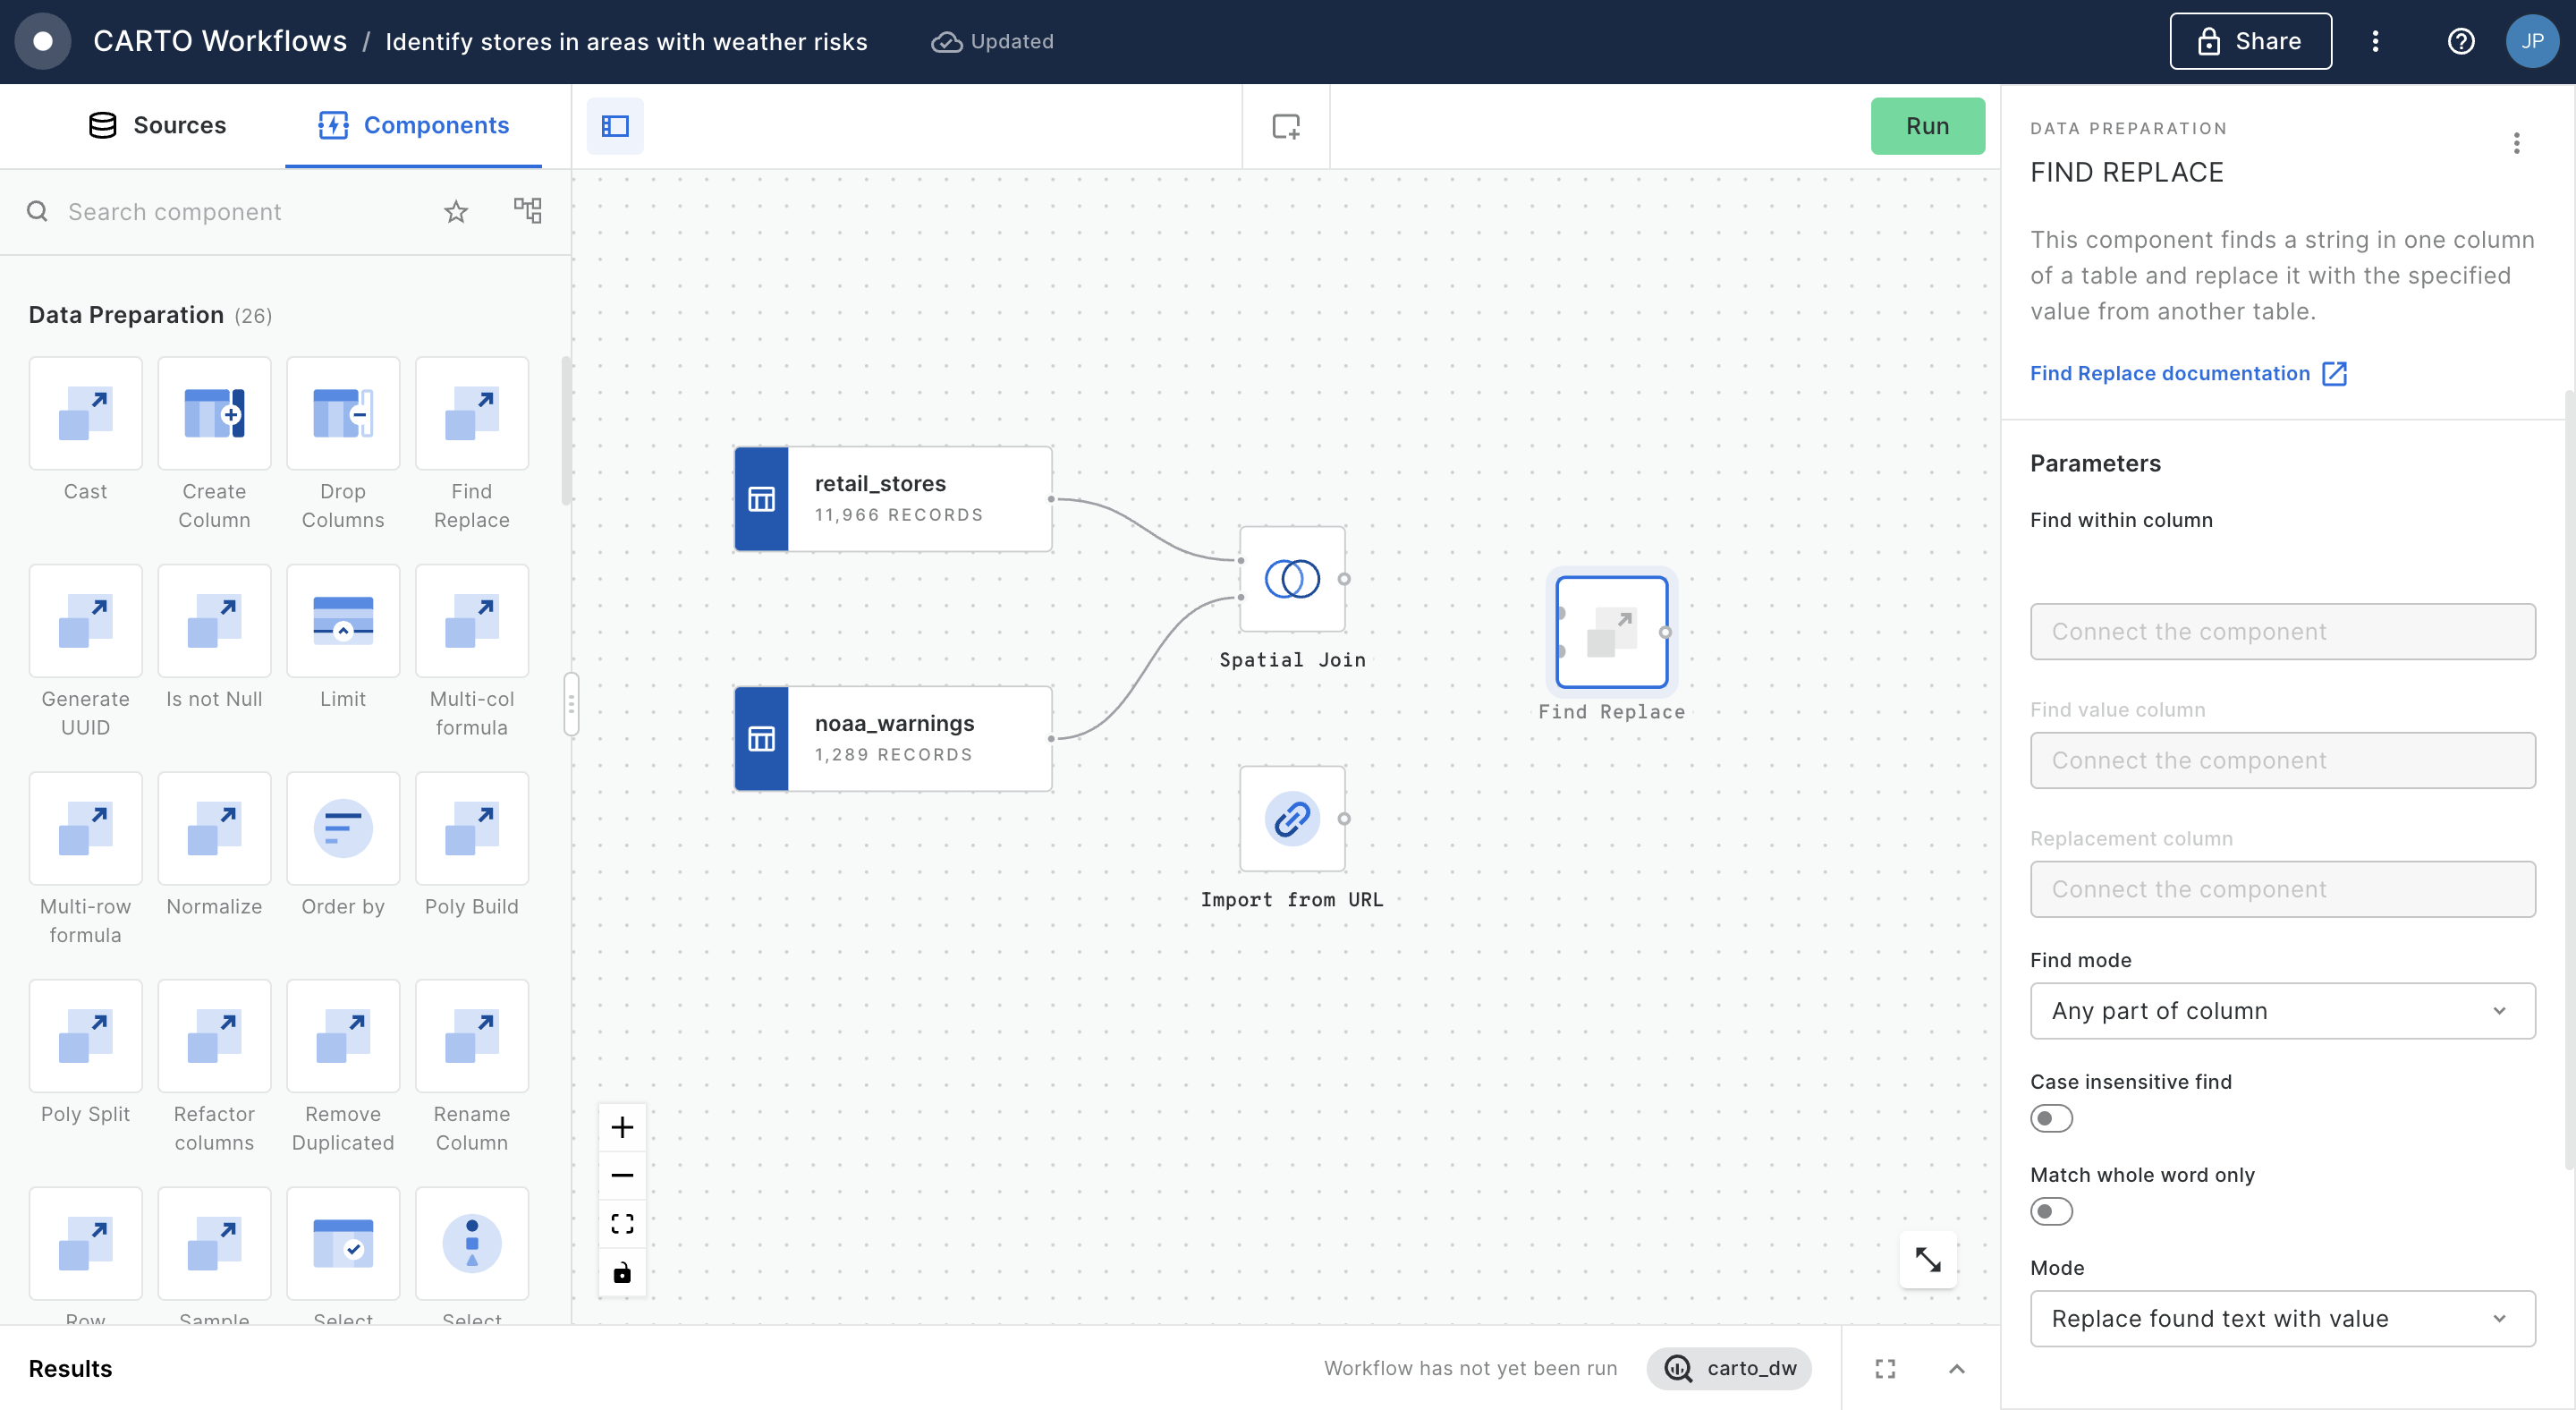Enable Match whole word only toggle
The width and height of the screenshot is (2576, 1410).
[x=2051, y=1211]
